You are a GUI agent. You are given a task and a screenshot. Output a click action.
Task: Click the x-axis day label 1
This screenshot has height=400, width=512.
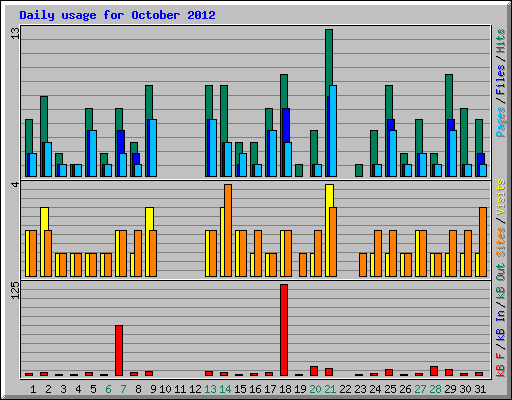coord(33,389)
